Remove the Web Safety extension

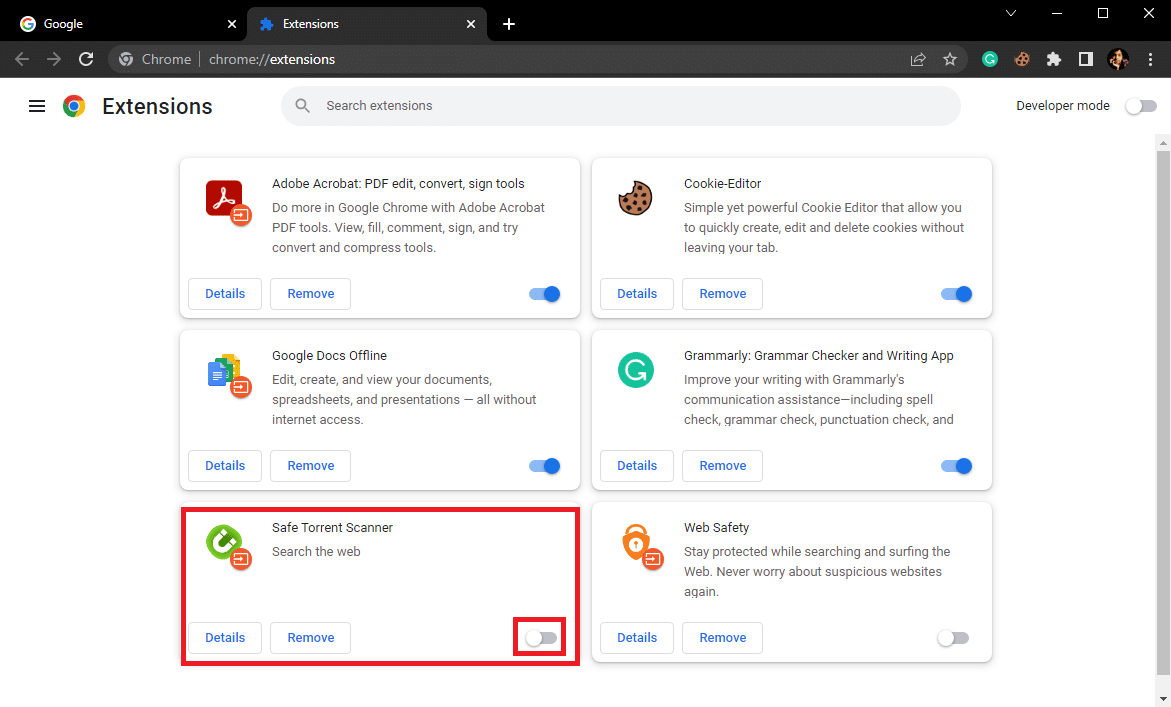tap(722, 638)
